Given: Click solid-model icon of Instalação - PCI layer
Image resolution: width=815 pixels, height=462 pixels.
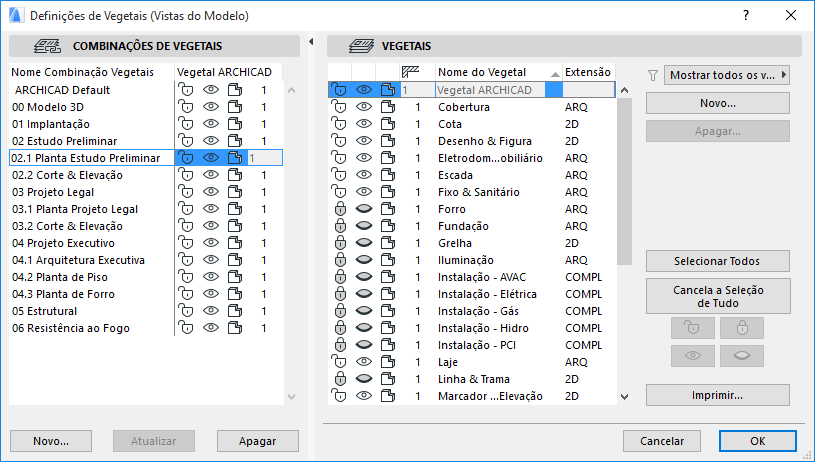Looking at the screenshot, I should tap(387, 345).
